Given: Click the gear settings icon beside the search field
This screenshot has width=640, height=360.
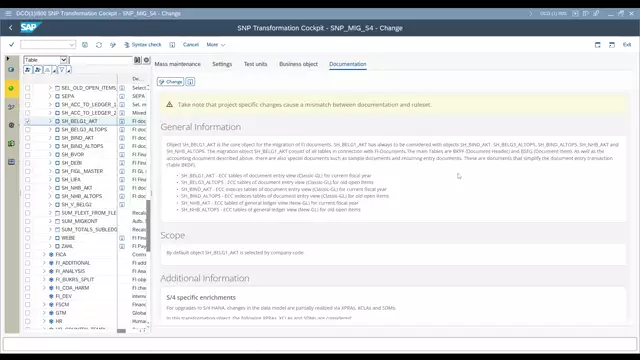Looking at the screenshot, I should pos(147,60).
